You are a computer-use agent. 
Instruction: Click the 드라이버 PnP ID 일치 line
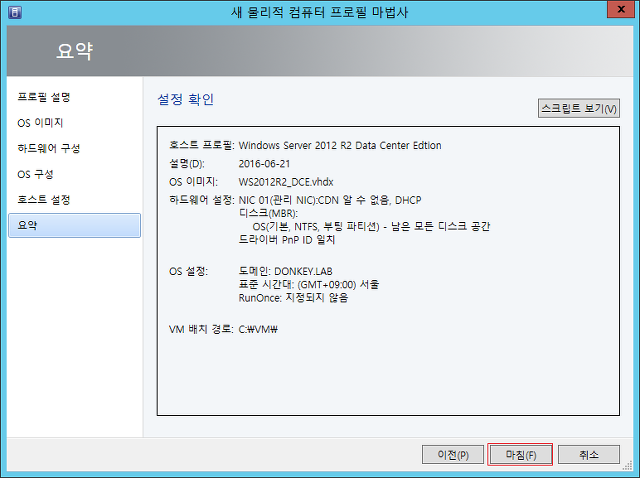(287, 239)
